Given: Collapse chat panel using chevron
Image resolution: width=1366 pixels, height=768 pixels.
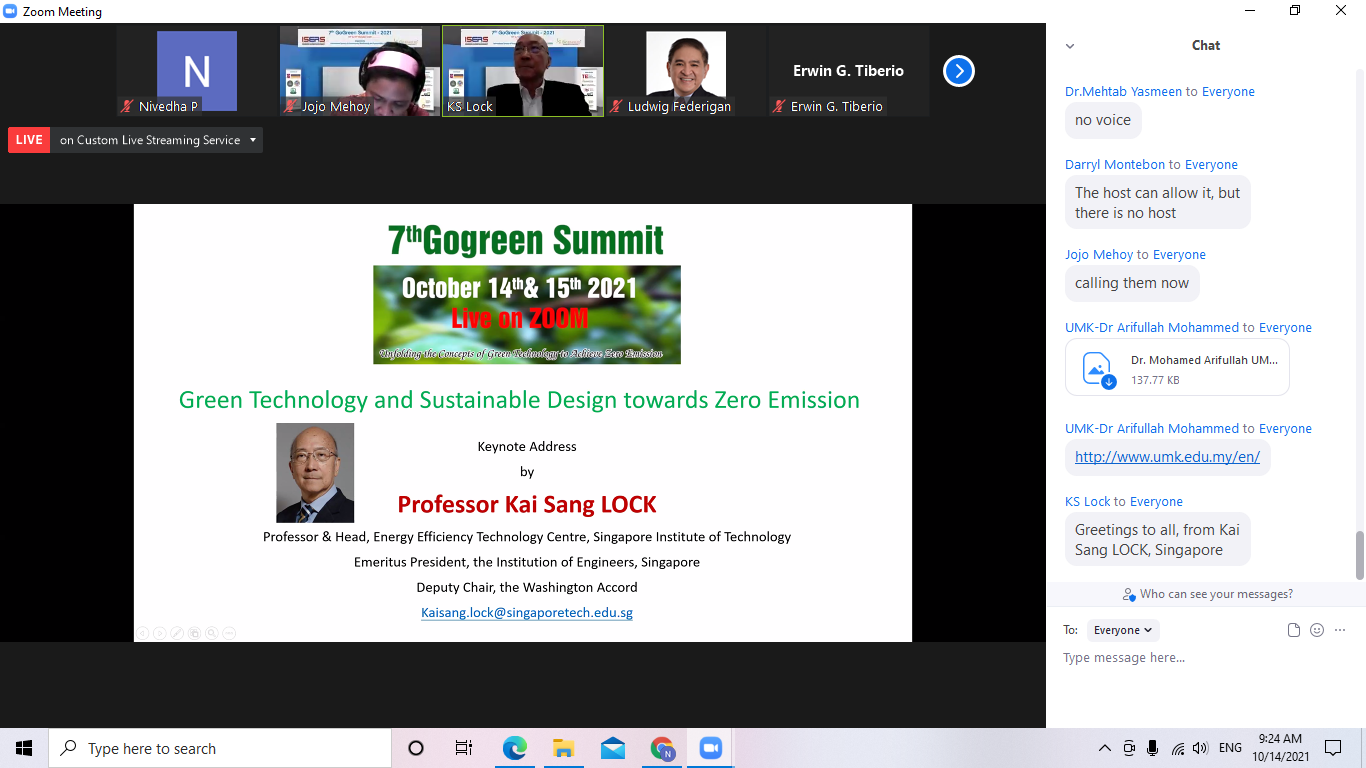Looking at the screenshot, I should tap(1070, 45).
